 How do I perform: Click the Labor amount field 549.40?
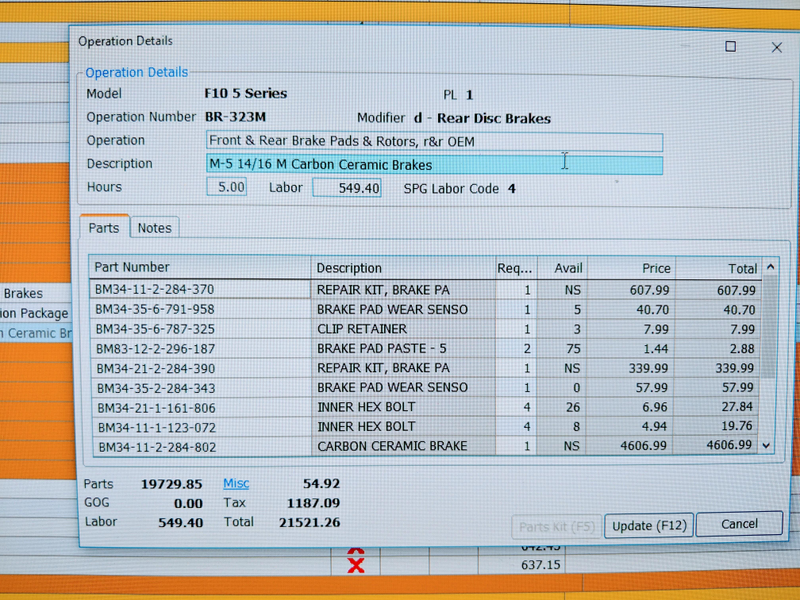[x=347, y=188]
